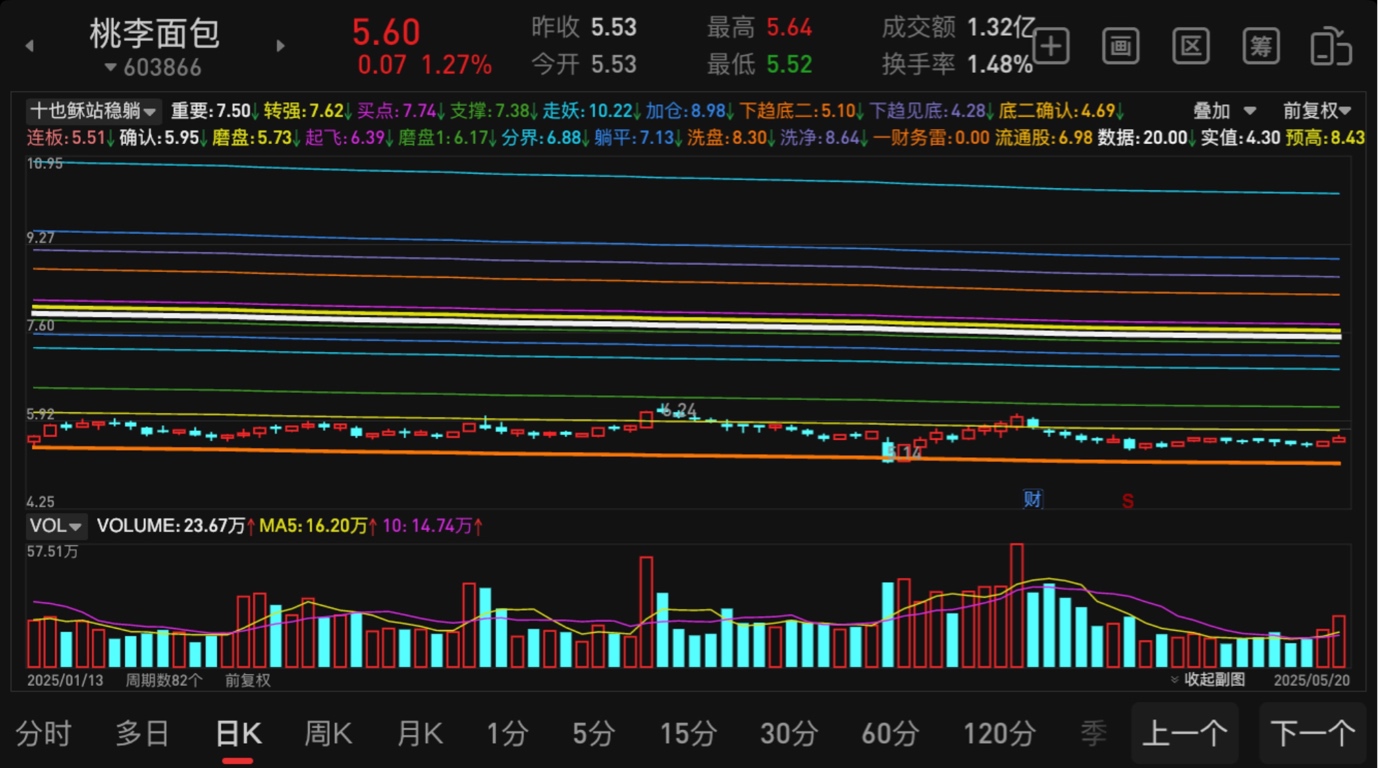Click the end date 2025/05/20

1311,680
